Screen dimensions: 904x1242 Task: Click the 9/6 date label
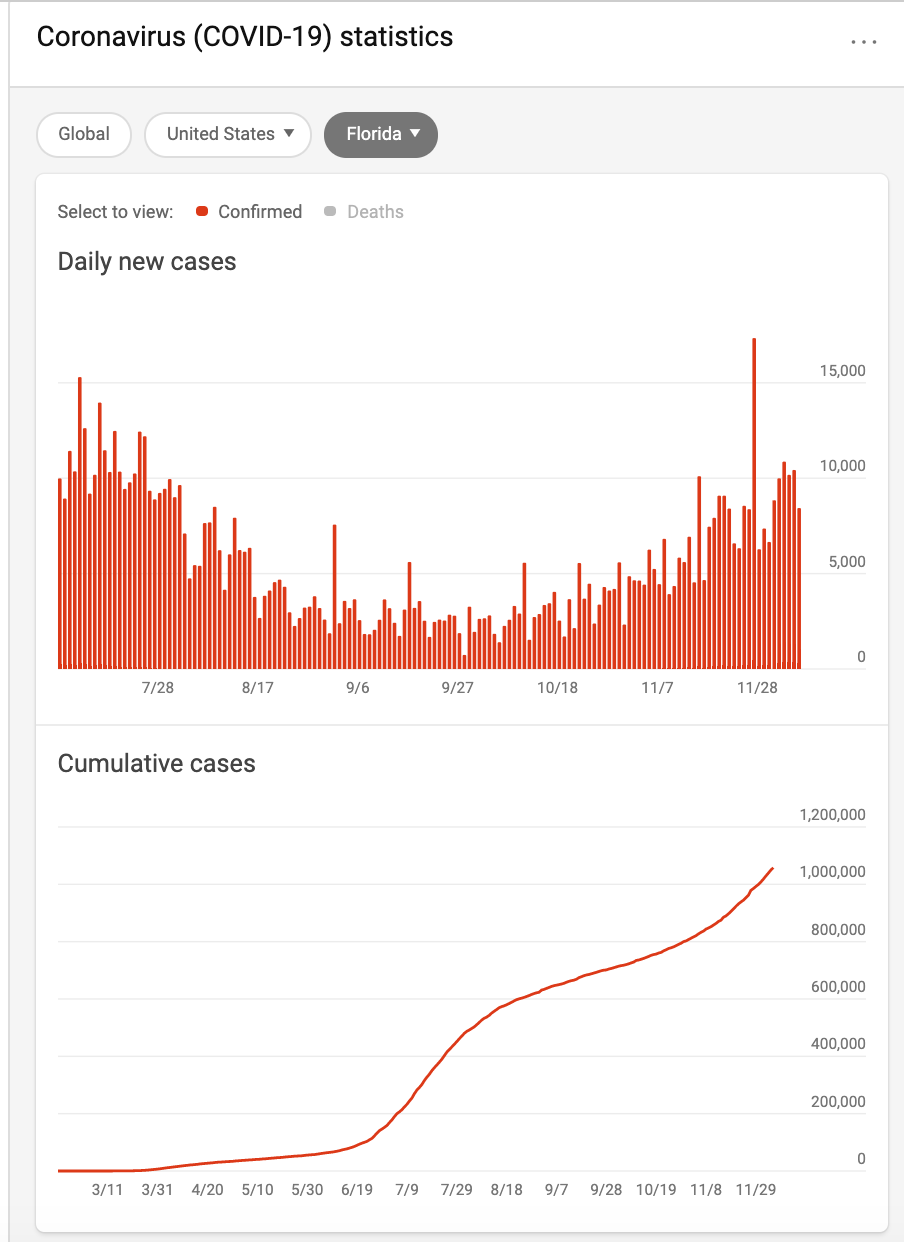point(358,688)
